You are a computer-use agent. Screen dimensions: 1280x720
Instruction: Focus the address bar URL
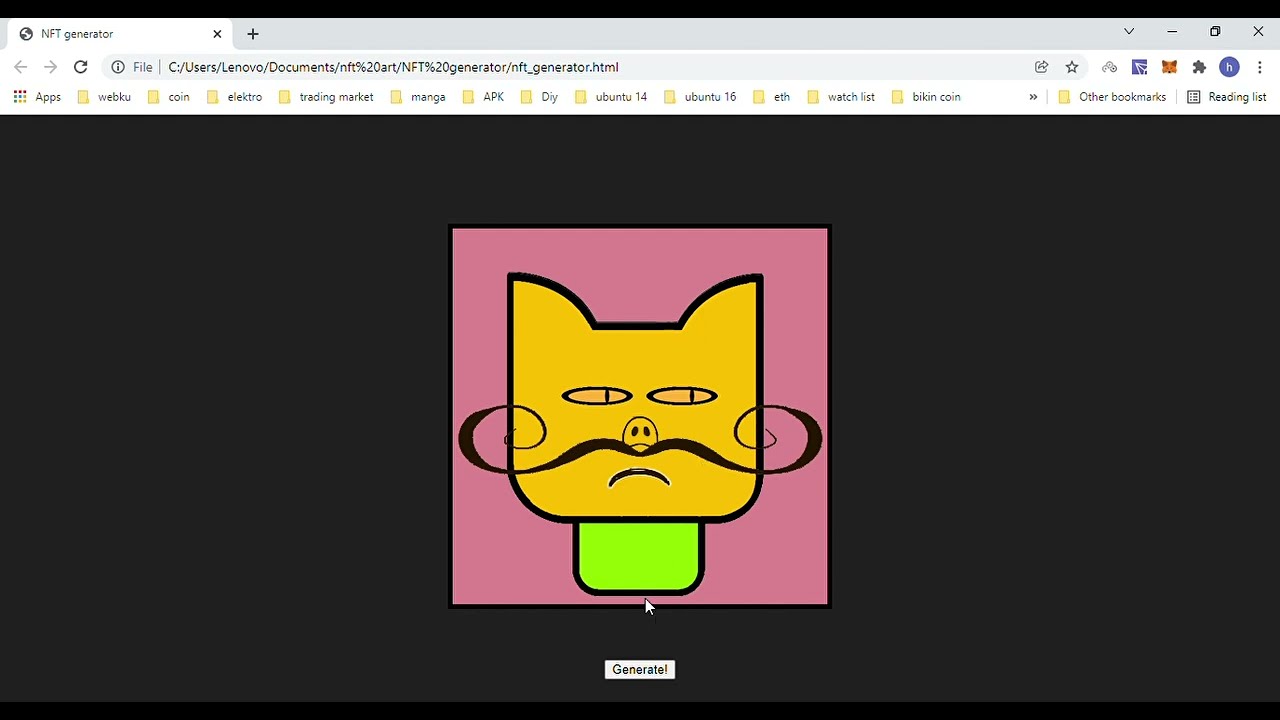click(x=394, y=67)
